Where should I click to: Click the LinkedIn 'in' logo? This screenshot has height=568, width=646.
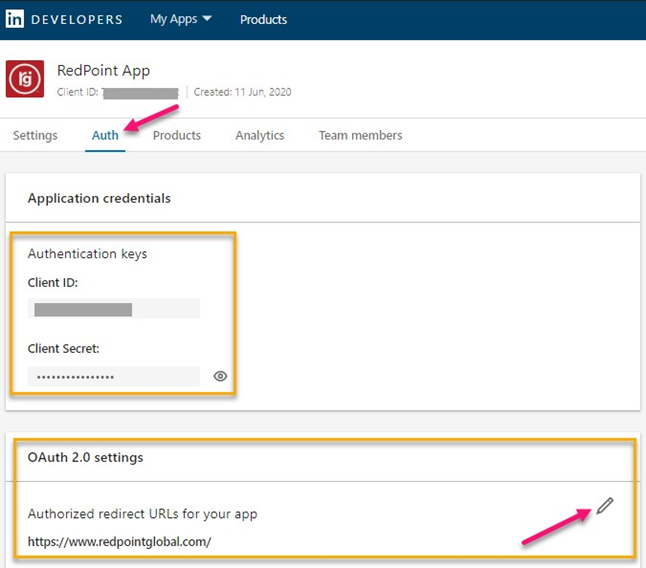tap(15, 19)
